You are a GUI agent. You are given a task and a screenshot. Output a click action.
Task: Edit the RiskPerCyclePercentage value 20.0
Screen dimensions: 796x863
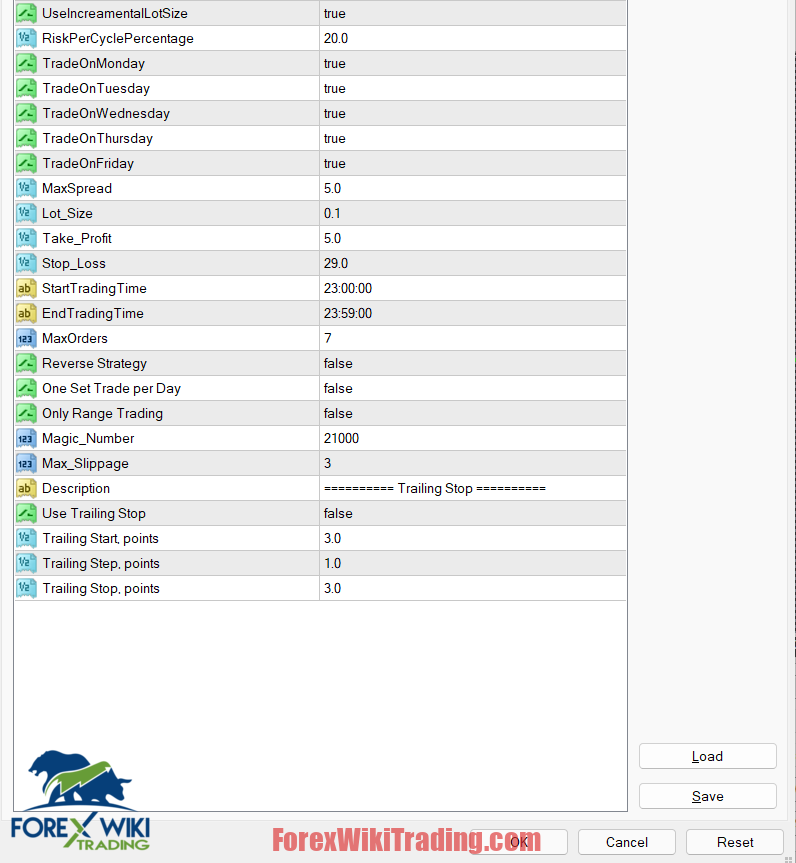click(472, 38)
